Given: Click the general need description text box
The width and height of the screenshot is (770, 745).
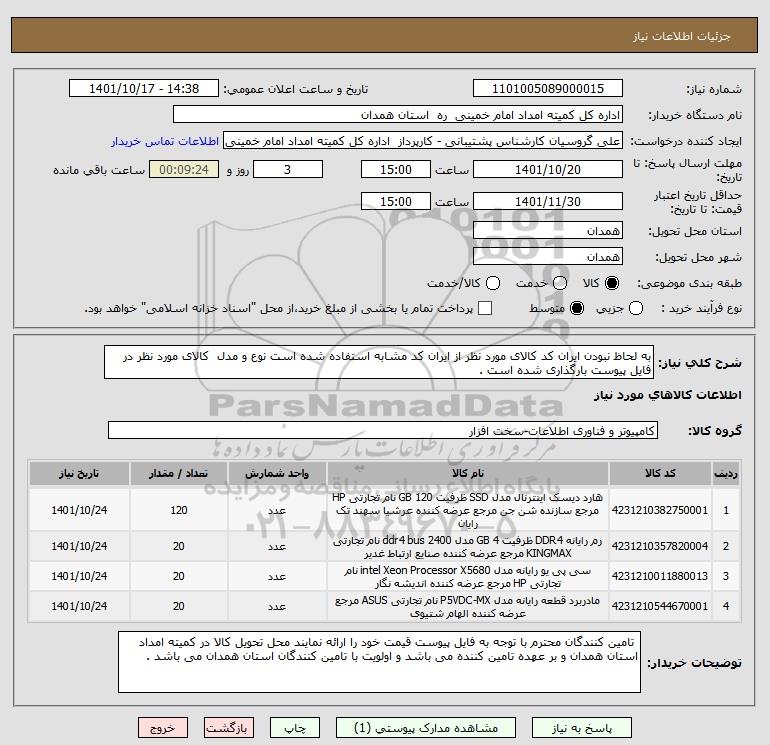Looking at the screenshot, I should [379, 362].
